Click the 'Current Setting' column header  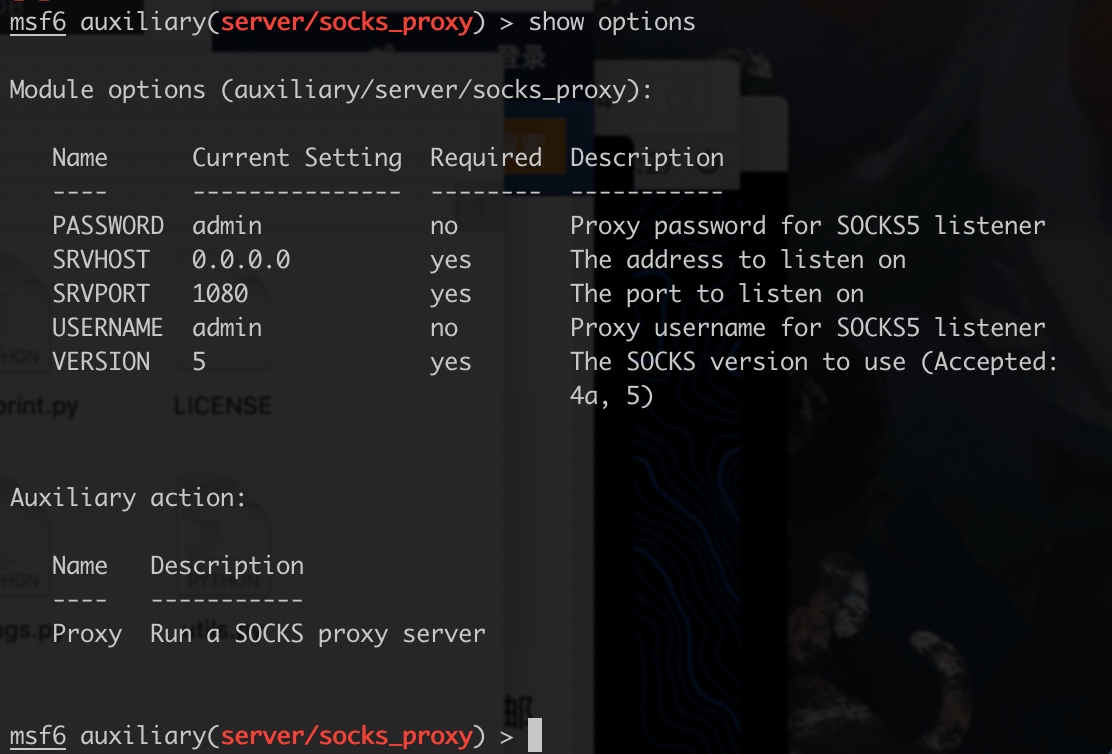click(297, 157)
